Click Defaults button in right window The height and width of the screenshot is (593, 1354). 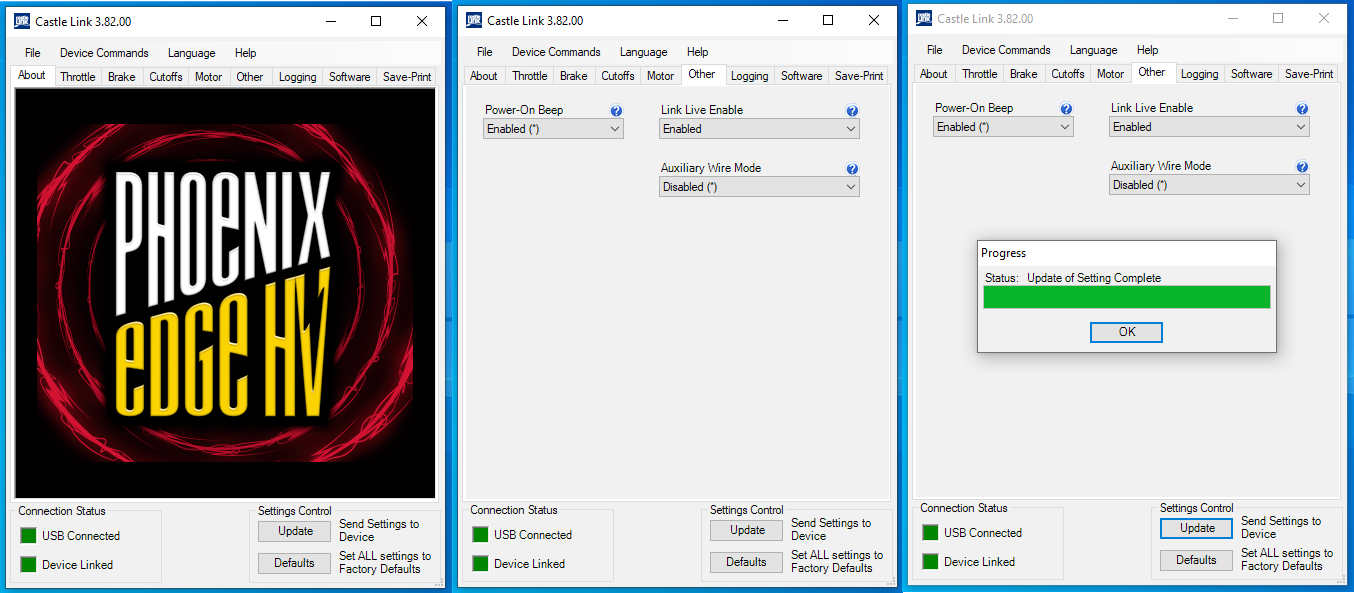coord(1197,560)
